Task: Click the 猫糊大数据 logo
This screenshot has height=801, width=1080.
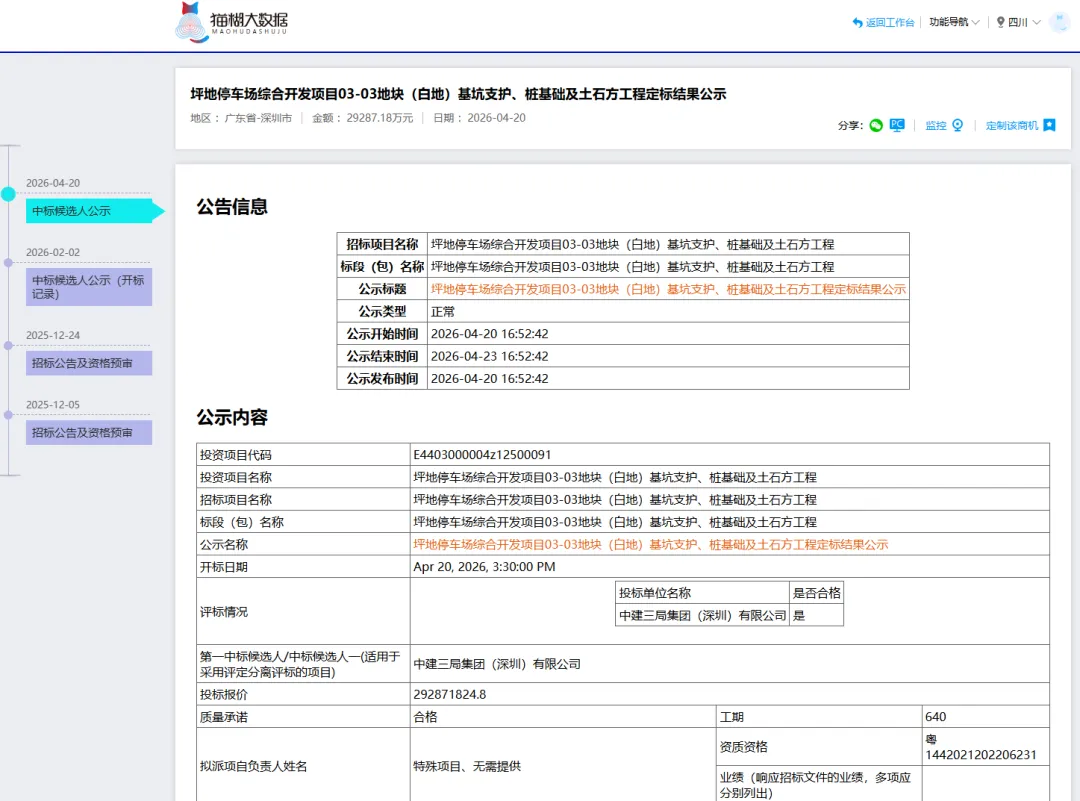Action: (231, 22)
